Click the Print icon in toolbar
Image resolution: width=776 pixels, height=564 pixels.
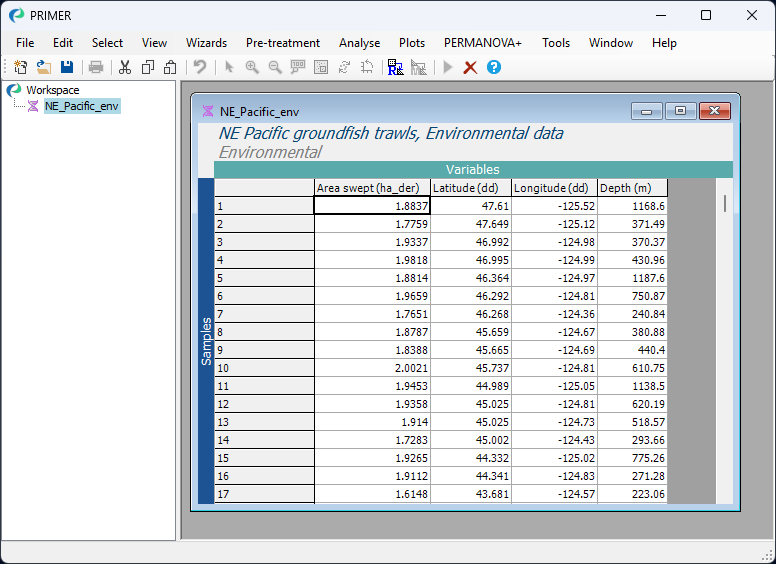(x=96, y=67)
